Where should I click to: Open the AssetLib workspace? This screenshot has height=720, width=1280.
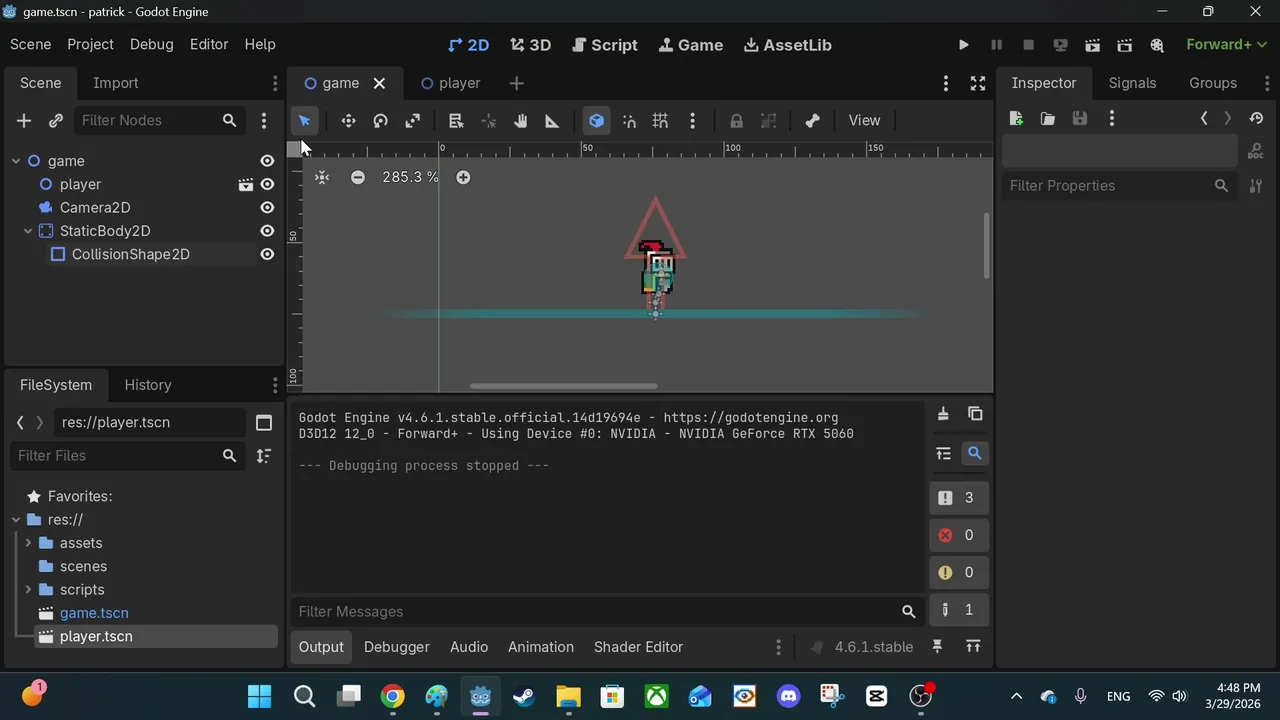pos(788,45)
